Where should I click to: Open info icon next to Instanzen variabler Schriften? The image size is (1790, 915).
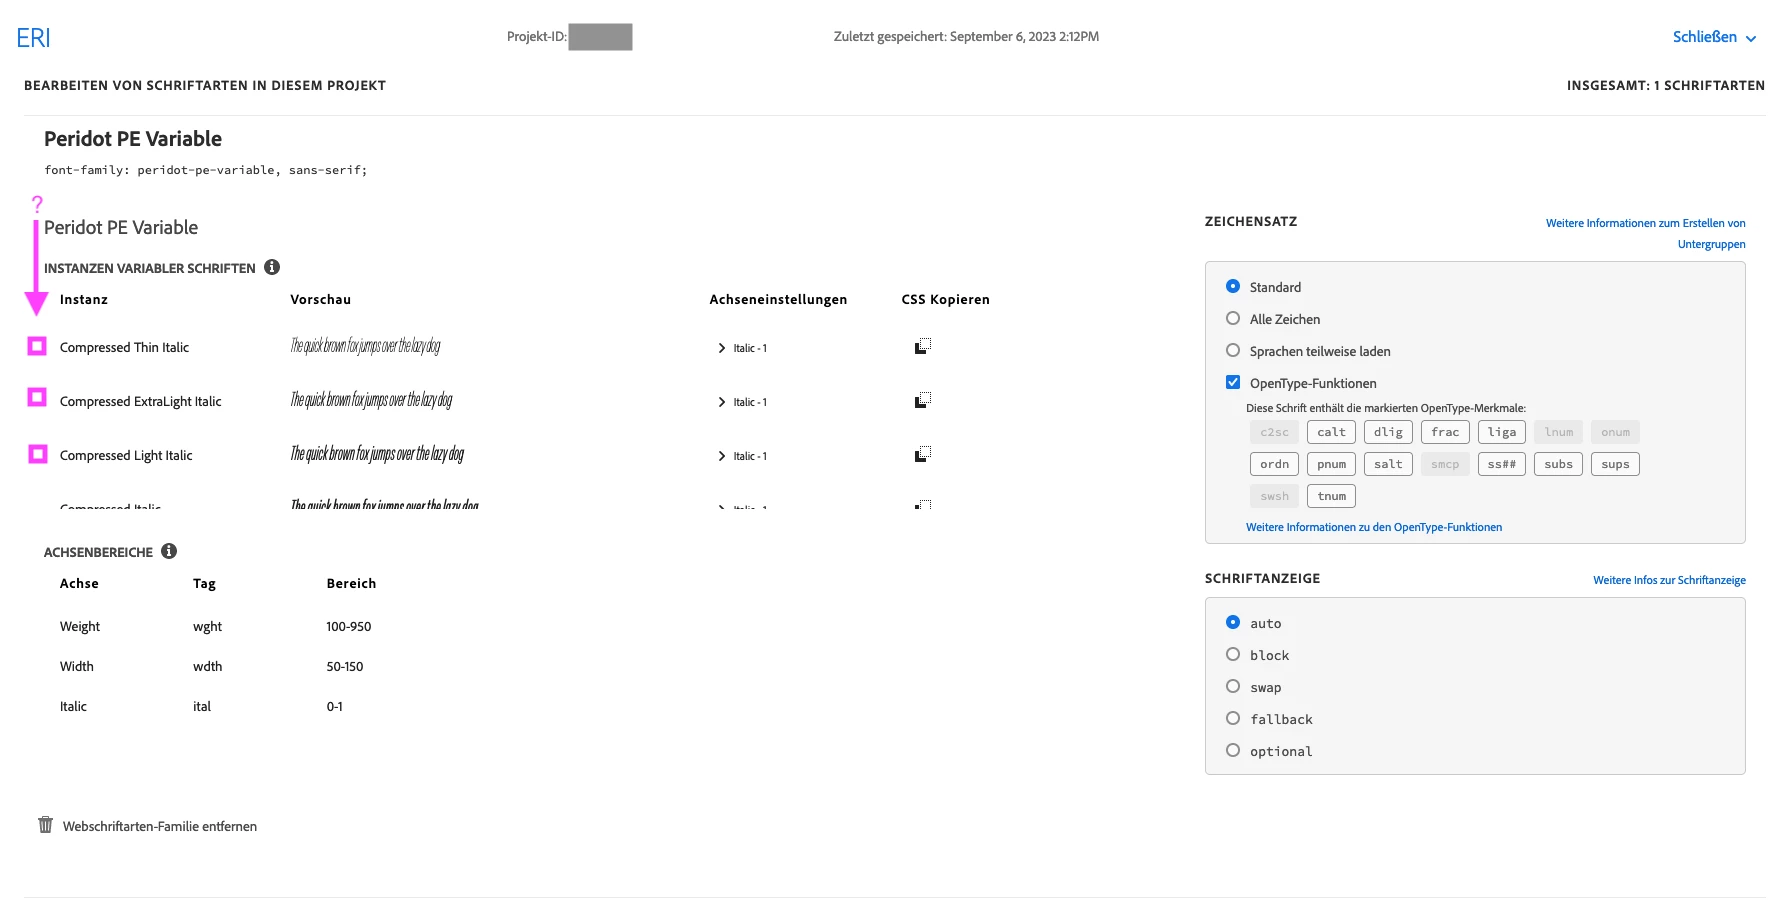click(x=272, y=267)
